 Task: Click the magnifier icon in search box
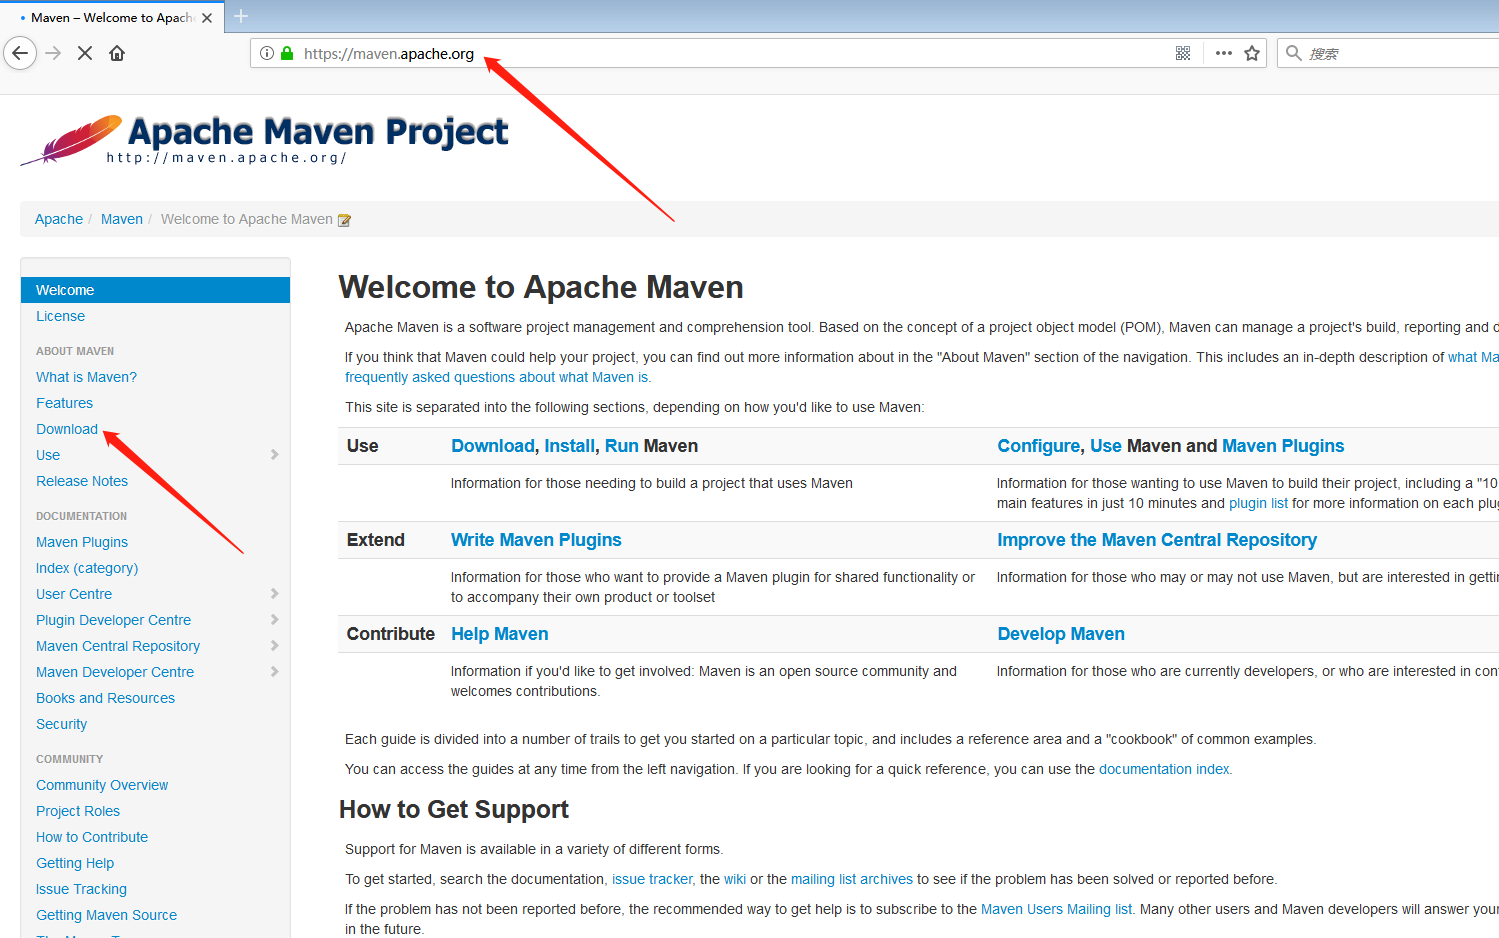click(x=1294, y=53)
